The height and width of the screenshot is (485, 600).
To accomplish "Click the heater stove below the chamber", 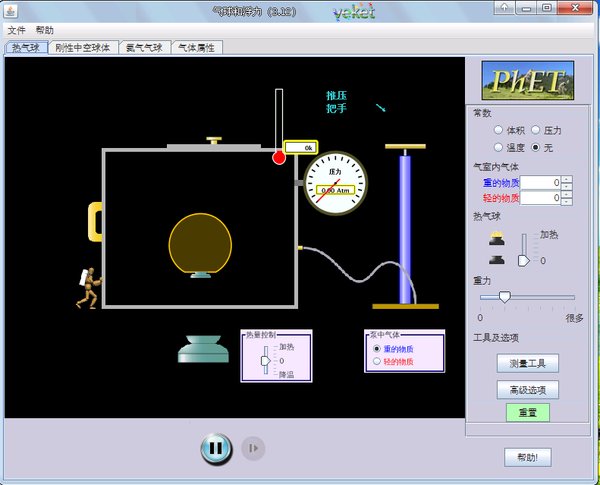I will 204,348.
